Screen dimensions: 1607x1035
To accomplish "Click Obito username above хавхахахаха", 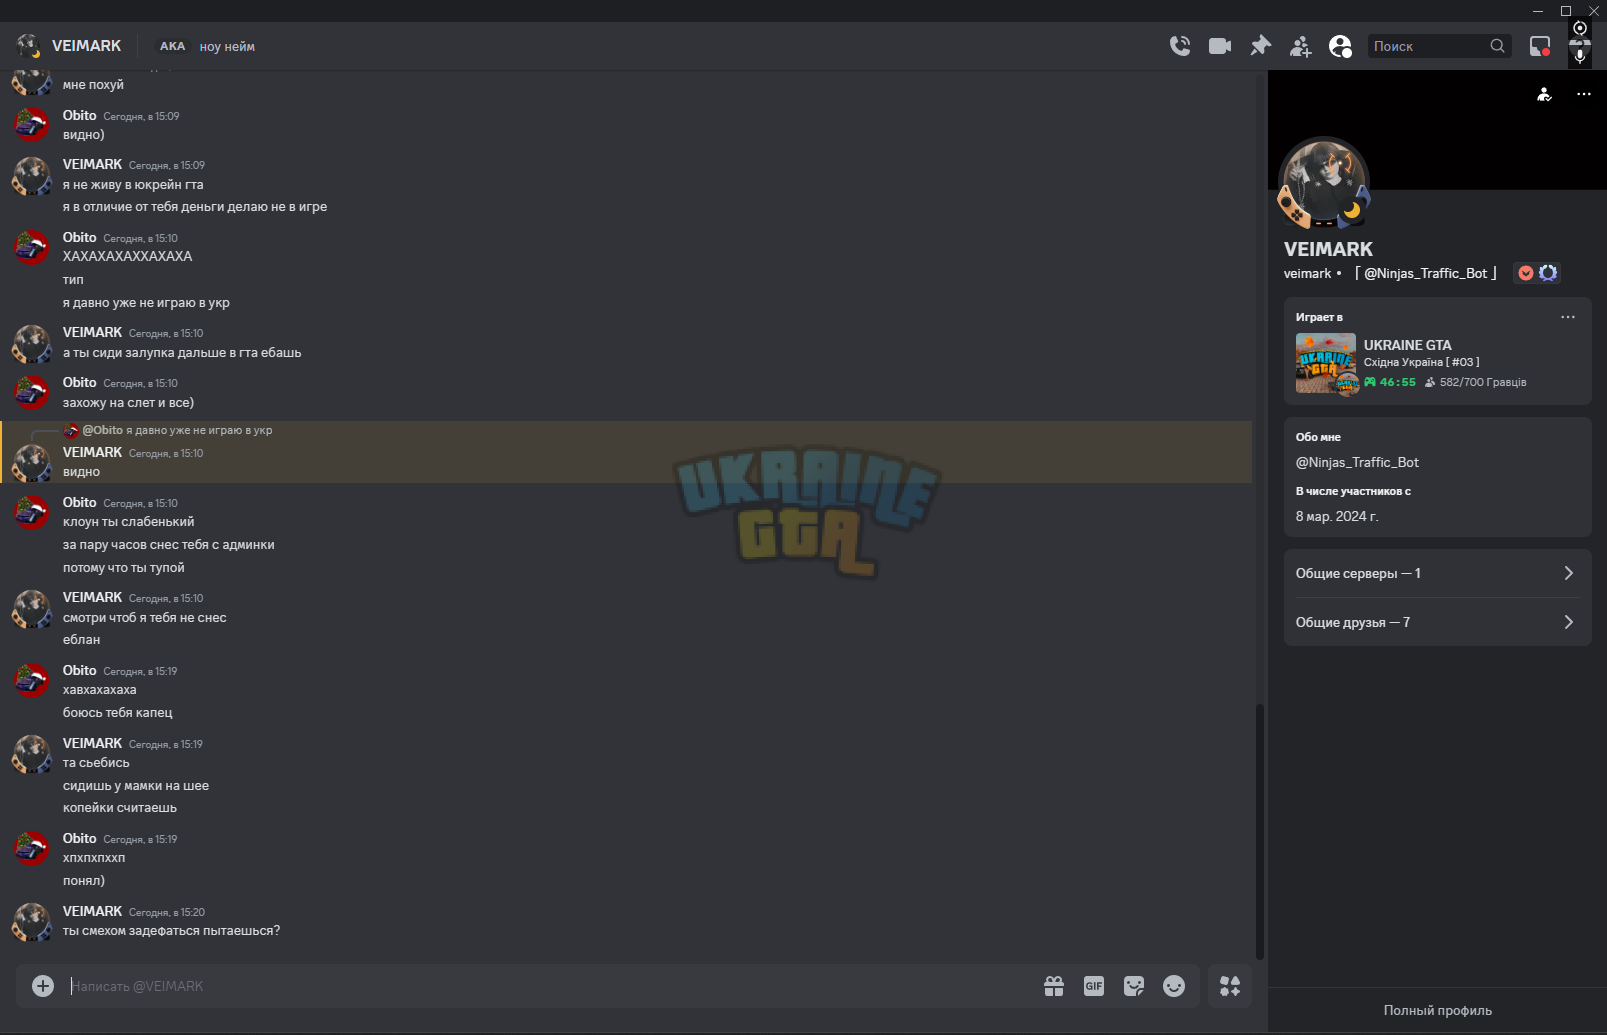I will (x=80, y=670).
